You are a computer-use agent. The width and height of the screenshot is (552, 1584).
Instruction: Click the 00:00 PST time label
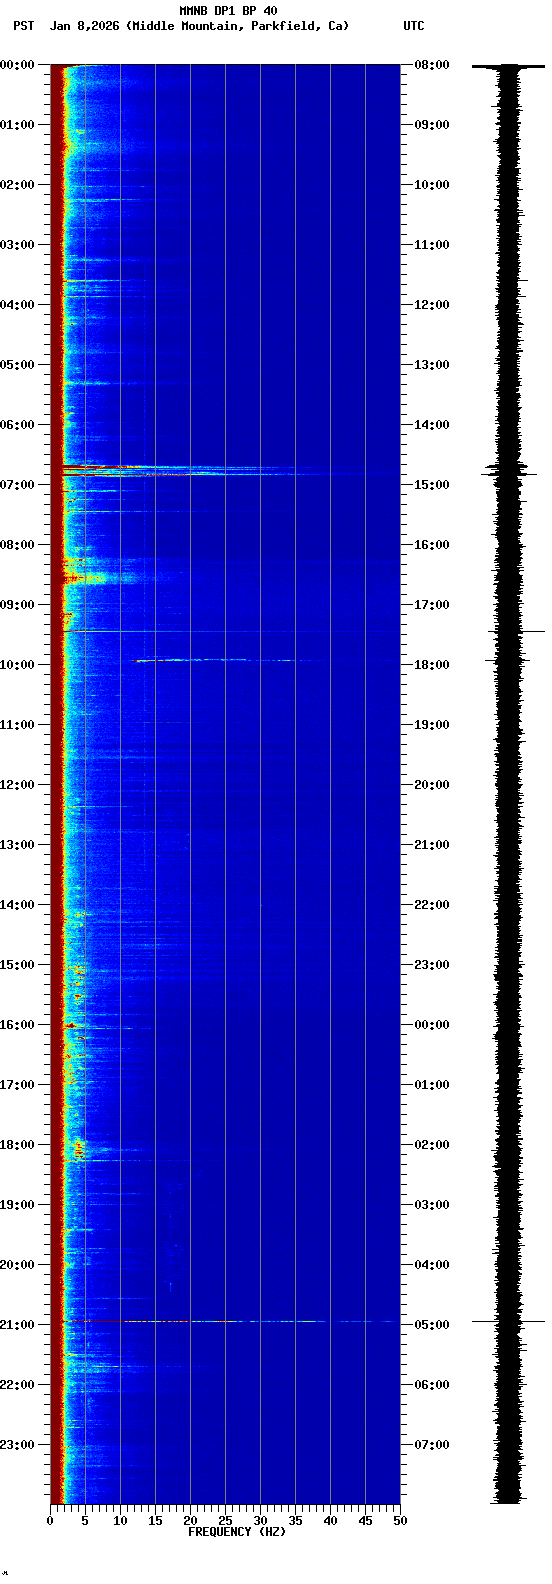click(x=17, y=65)
